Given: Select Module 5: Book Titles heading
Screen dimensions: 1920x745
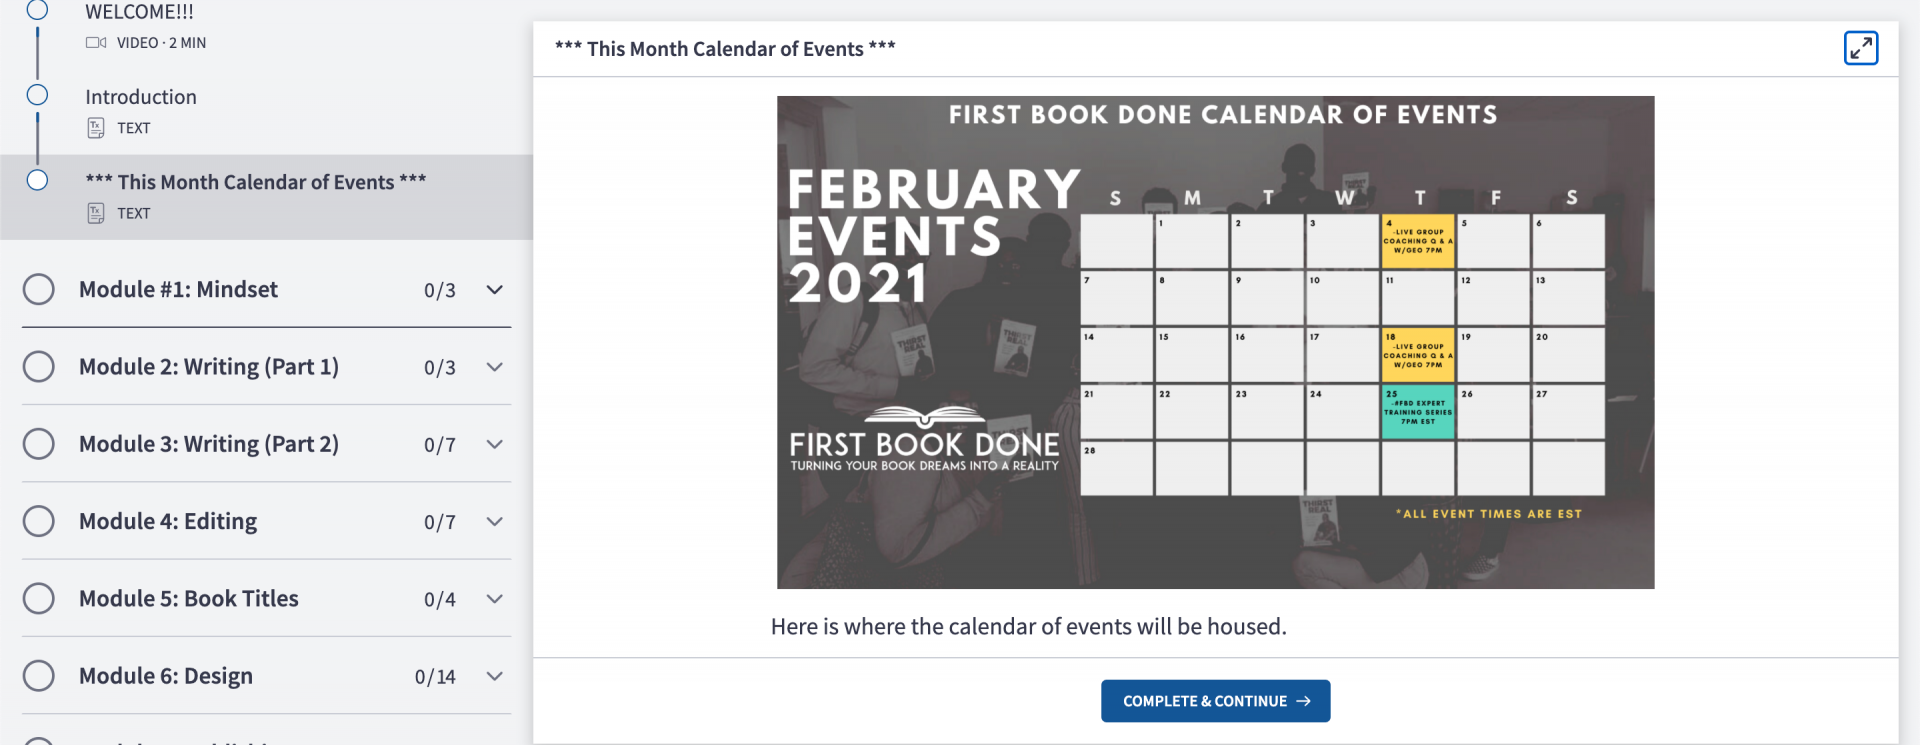Looking at the screenshot, I should pyautogui.click(x=189, y=598).
